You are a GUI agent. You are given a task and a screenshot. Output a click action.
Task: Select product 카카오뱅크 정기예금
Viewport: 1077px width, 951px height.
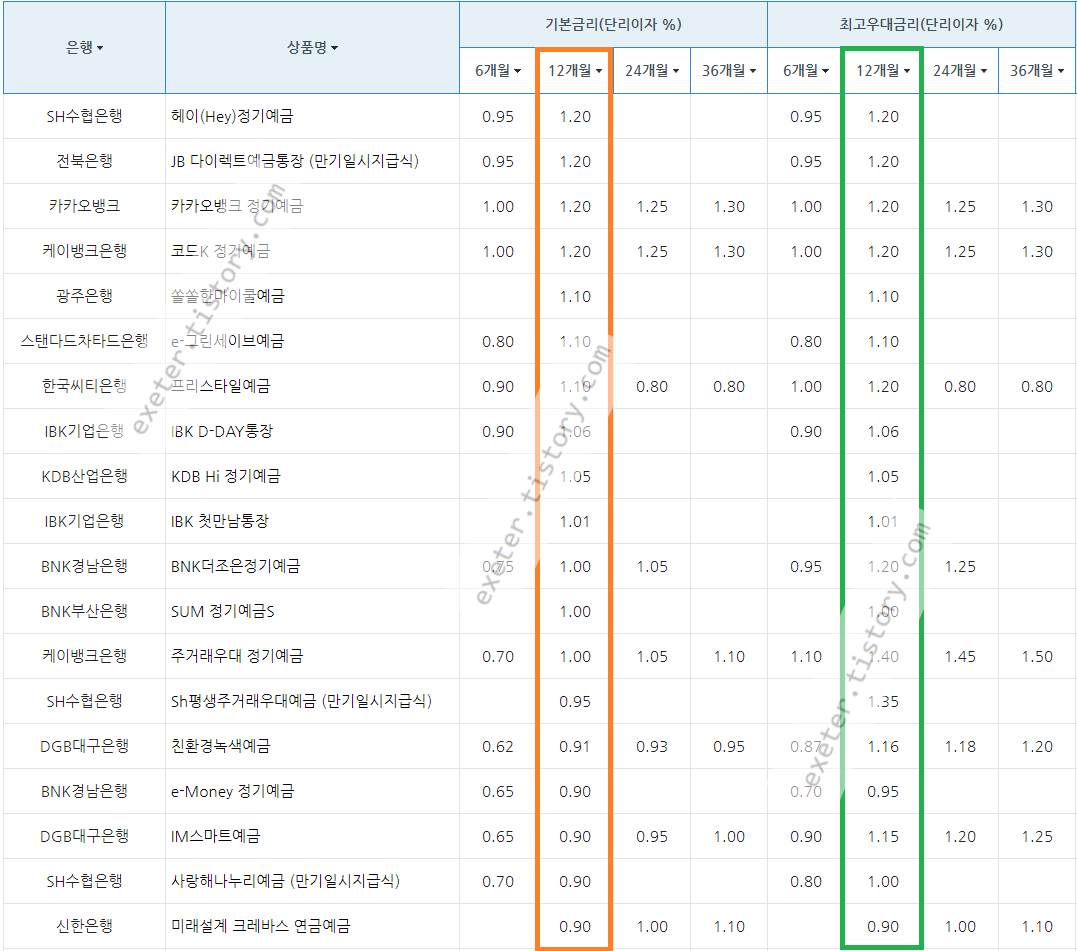click(237, 206)
